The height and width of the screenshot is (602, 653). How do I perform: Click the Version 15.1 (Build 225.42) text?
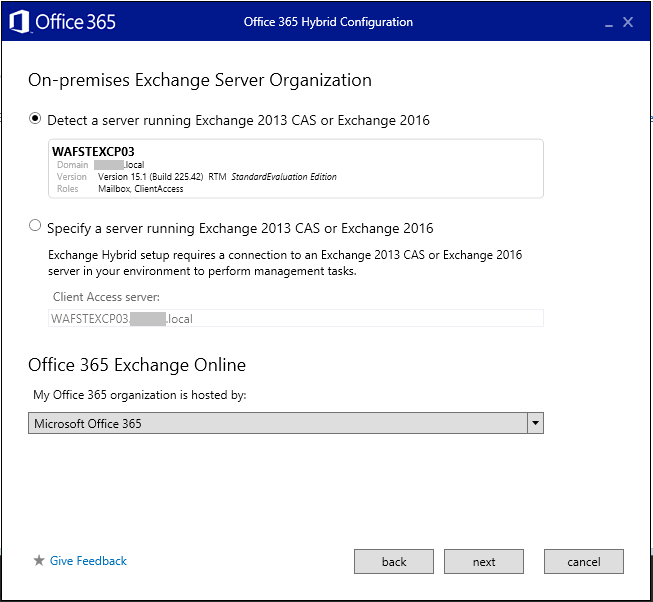[x=151, y=177]
